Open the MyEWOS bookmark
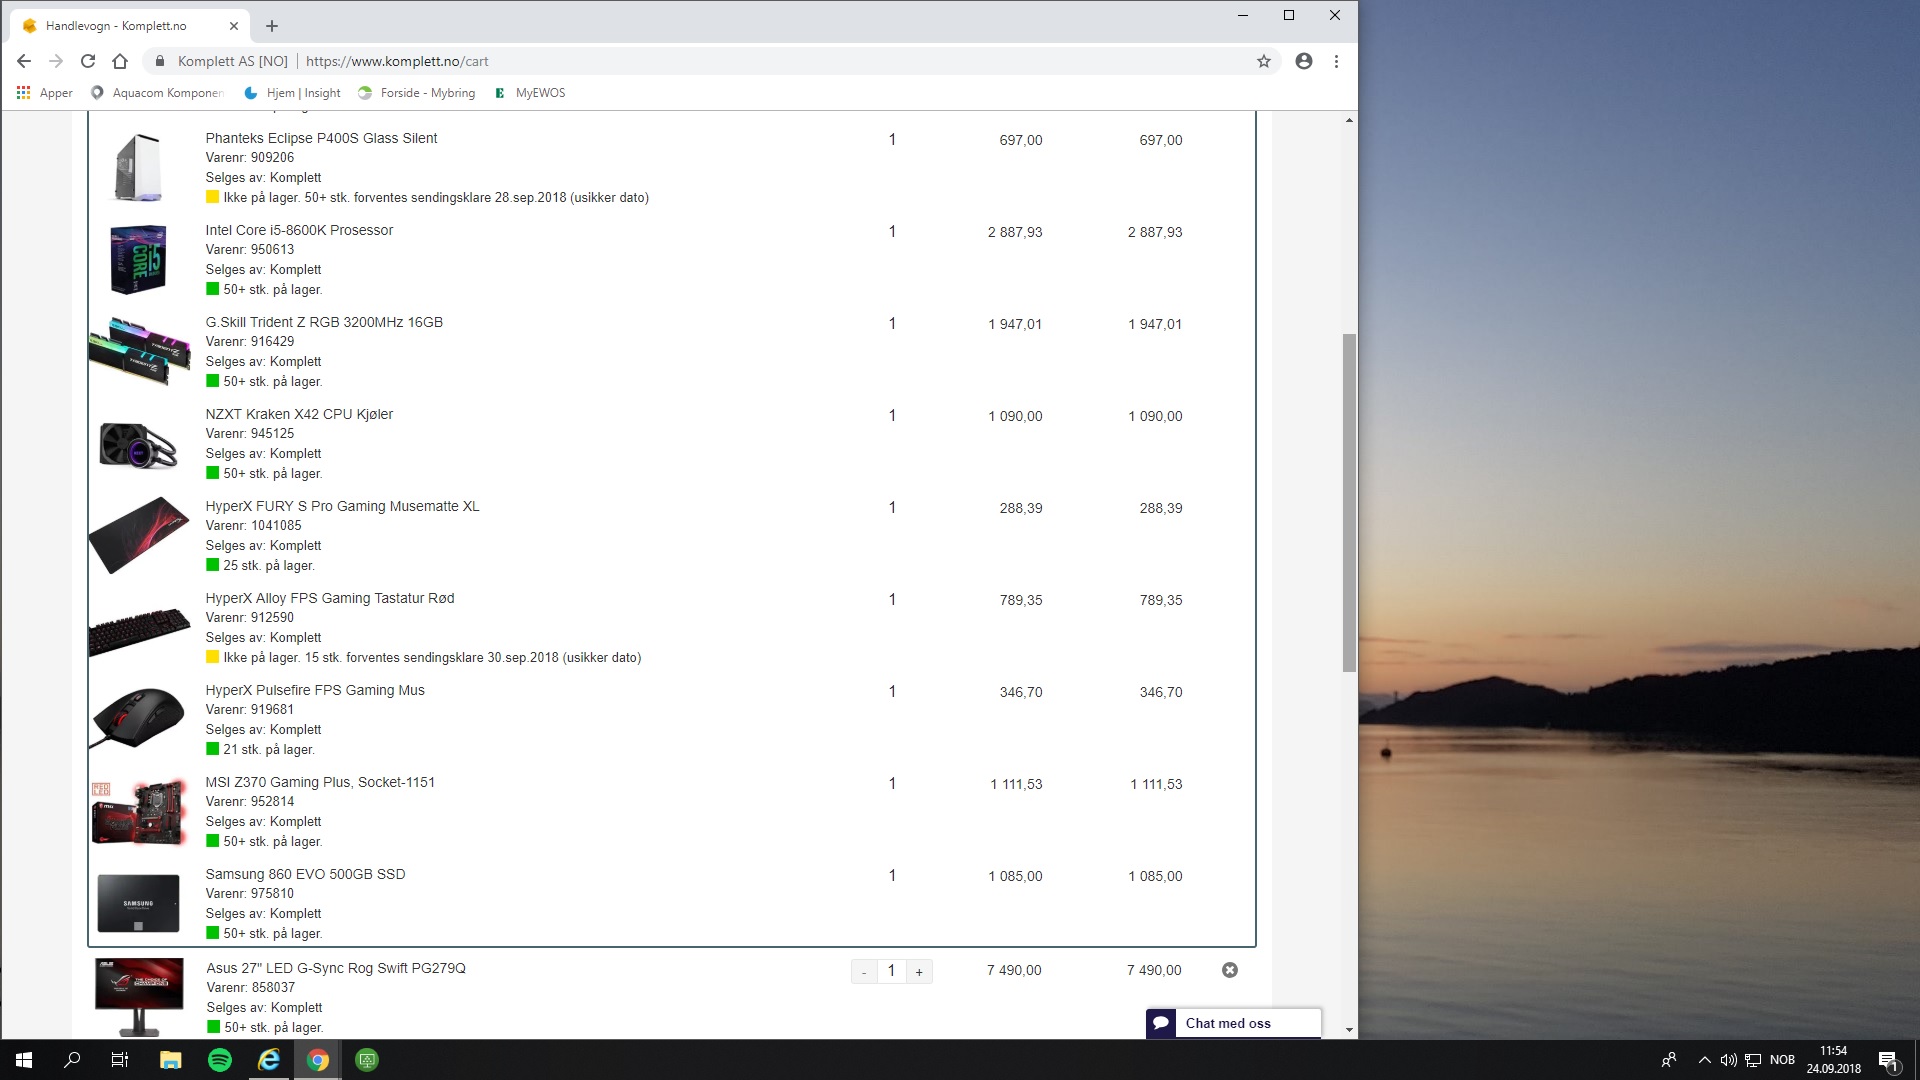The width and height of the screenshot is (1920, 1080). (x=530, y=93)
